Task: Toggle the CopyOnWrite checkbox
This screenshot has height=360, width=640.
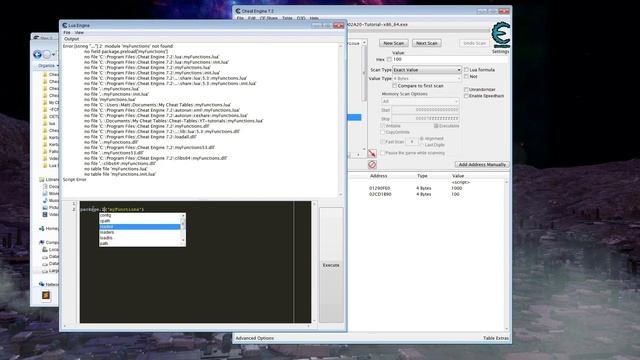Action: [x=382, y=132]
